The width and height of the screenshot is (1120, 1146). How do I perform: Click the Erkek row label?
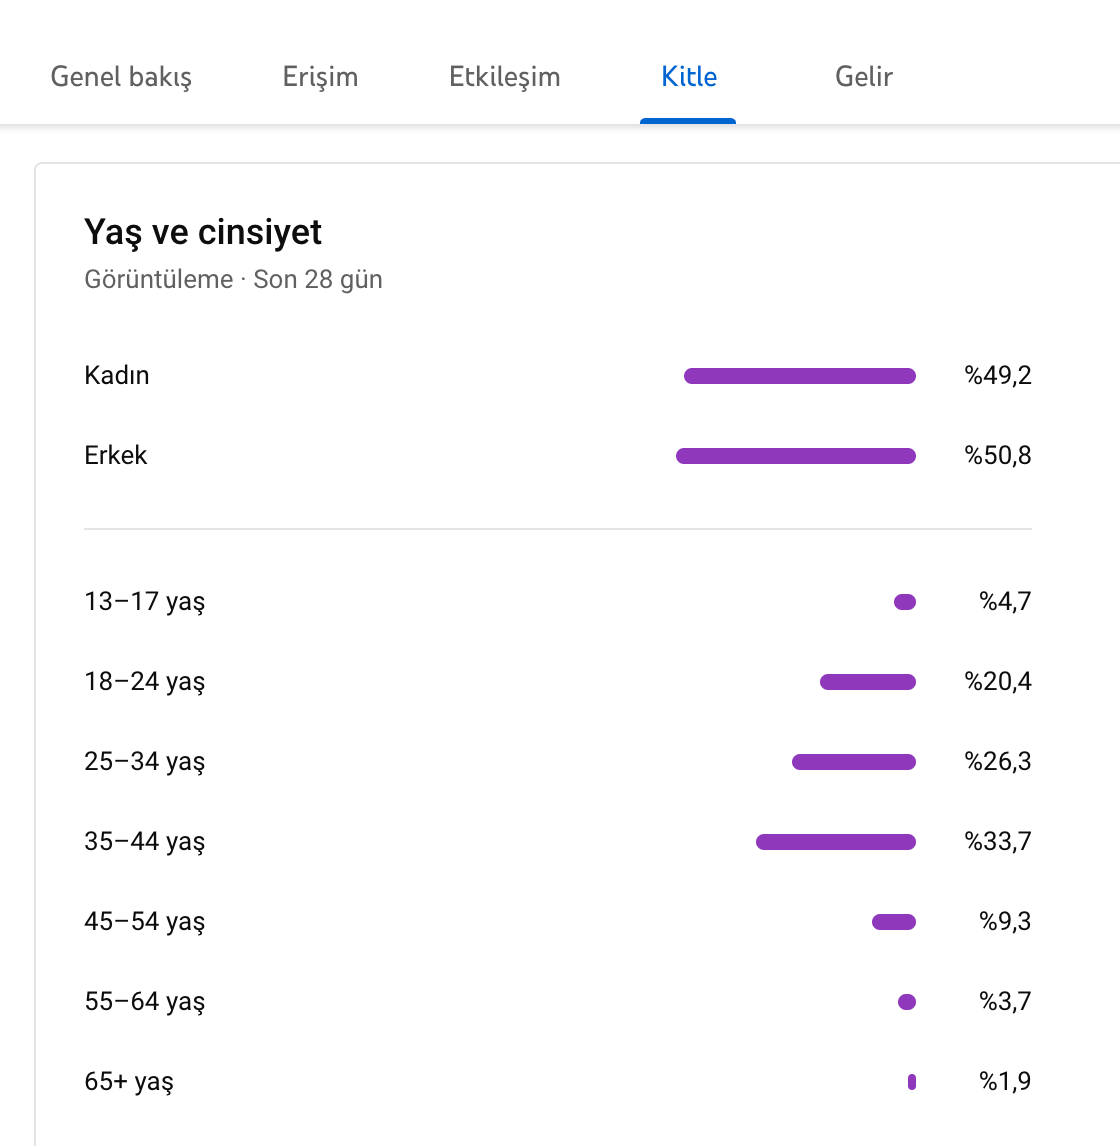coord(116,455)
